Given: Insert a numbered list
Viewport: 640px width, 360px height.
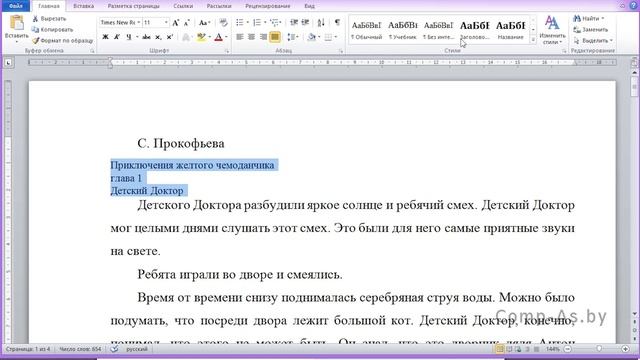Looking at the screenshot, I should [x=257, y=22].
